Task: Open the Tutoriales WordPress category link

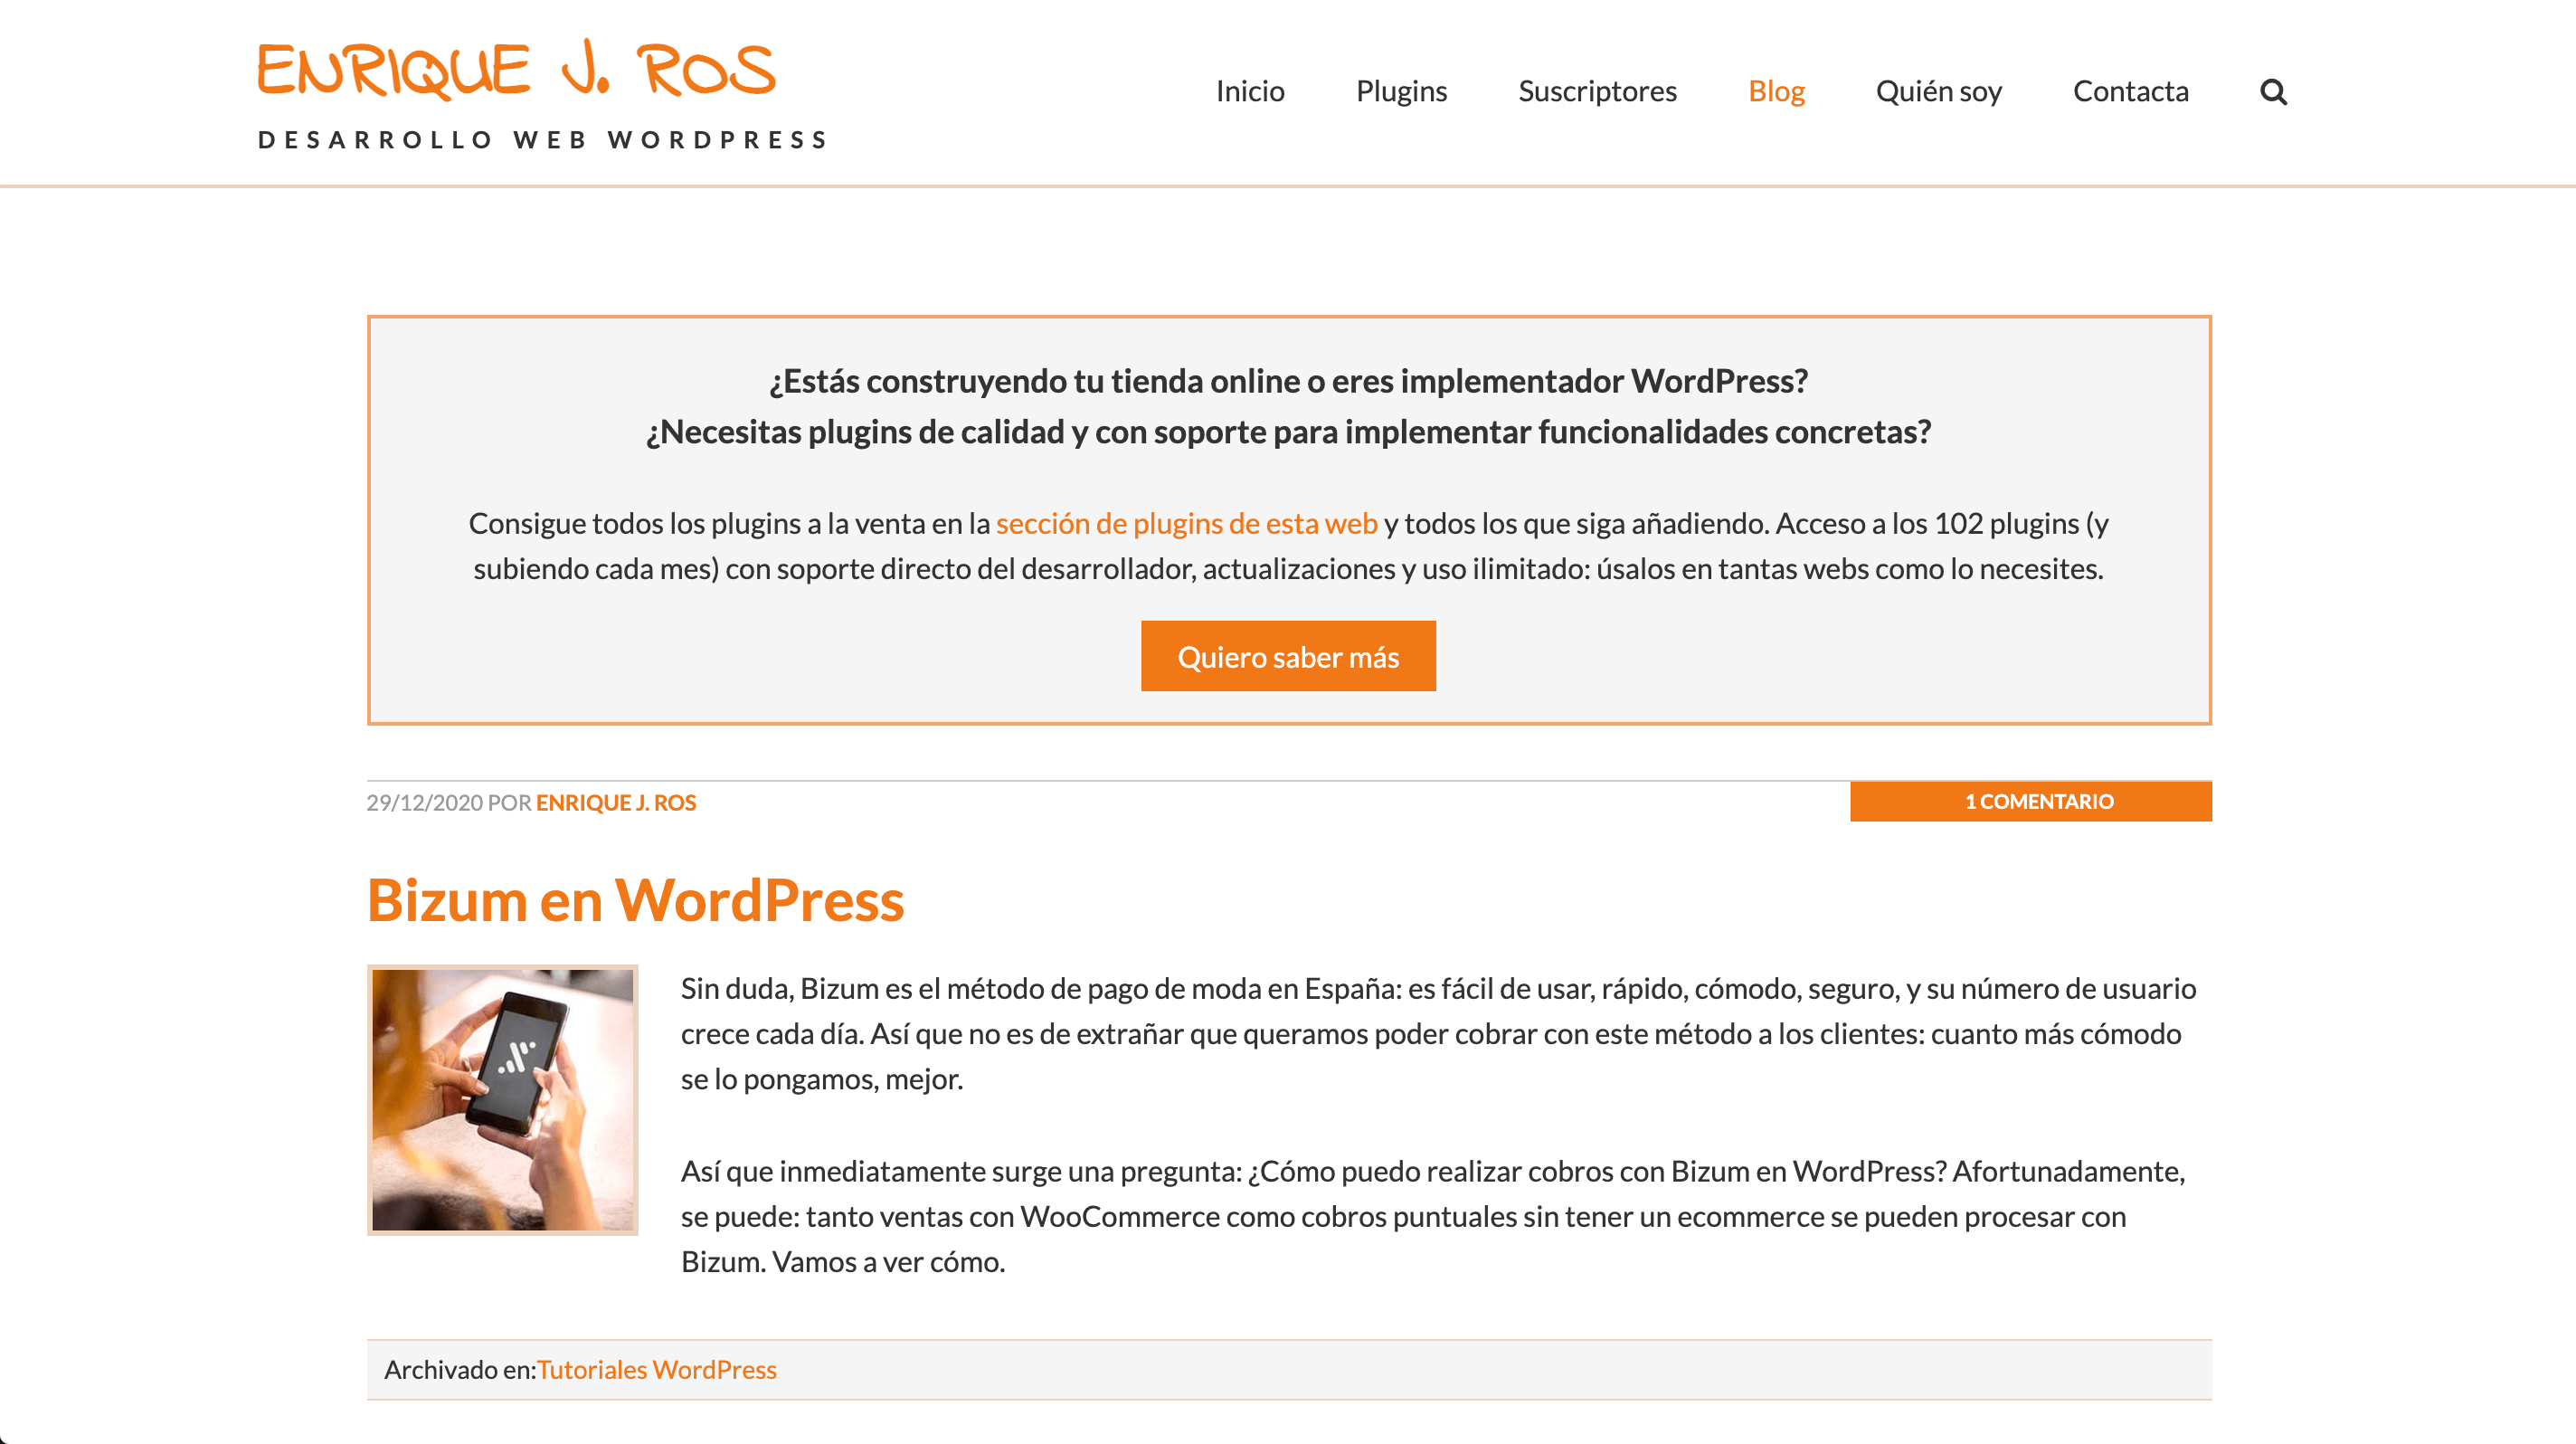Action: pyautogui.click(x=657, y=1369)
